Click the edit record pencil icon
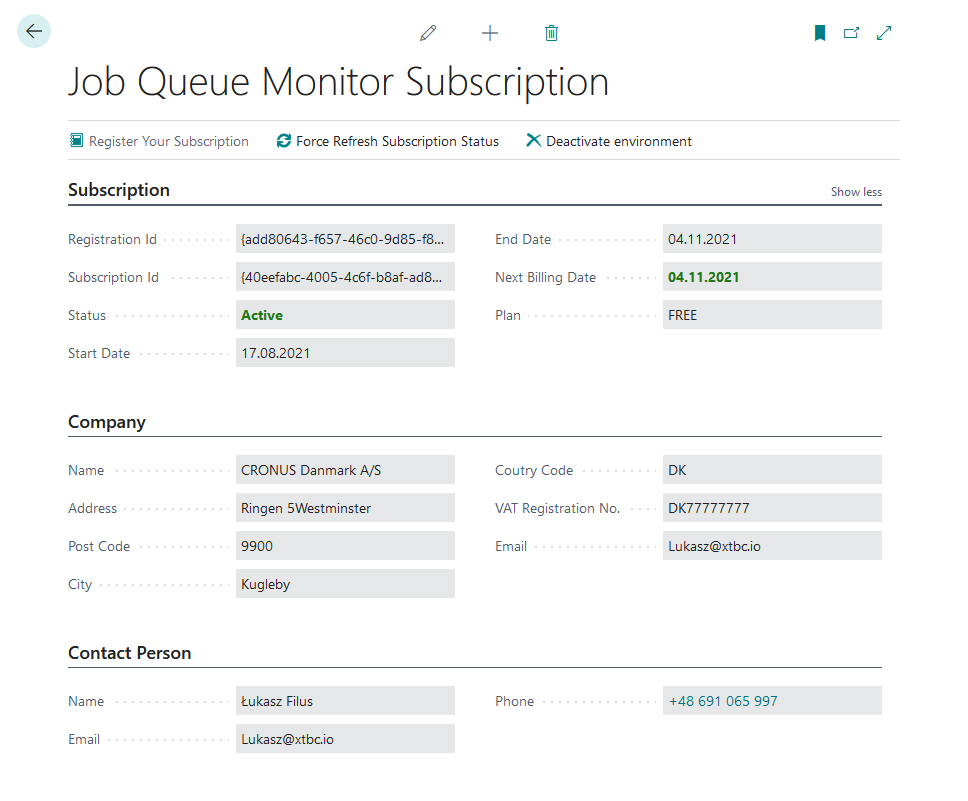 coord(428,32)
